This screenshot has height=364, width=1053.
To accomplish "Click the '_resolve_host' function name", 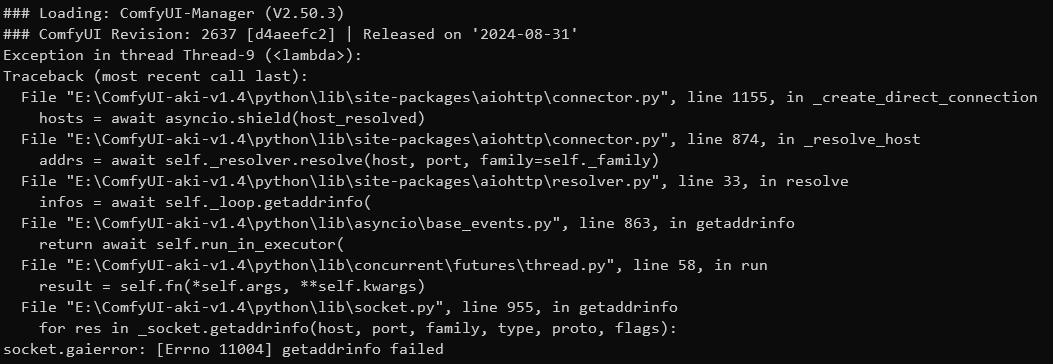I will 862,139.
